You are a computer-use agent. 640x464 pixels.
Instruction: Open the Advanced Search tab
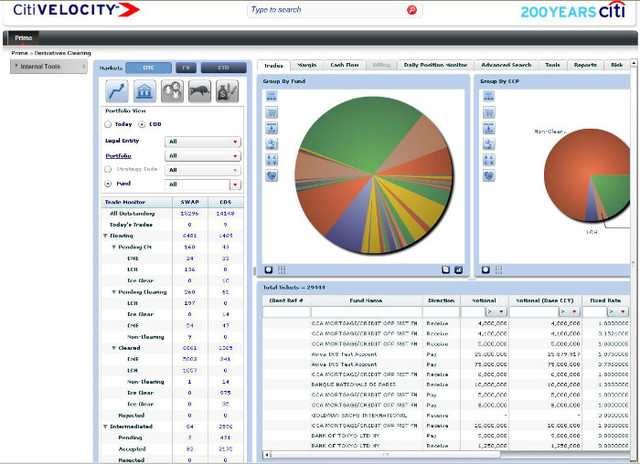coord(506,65)
